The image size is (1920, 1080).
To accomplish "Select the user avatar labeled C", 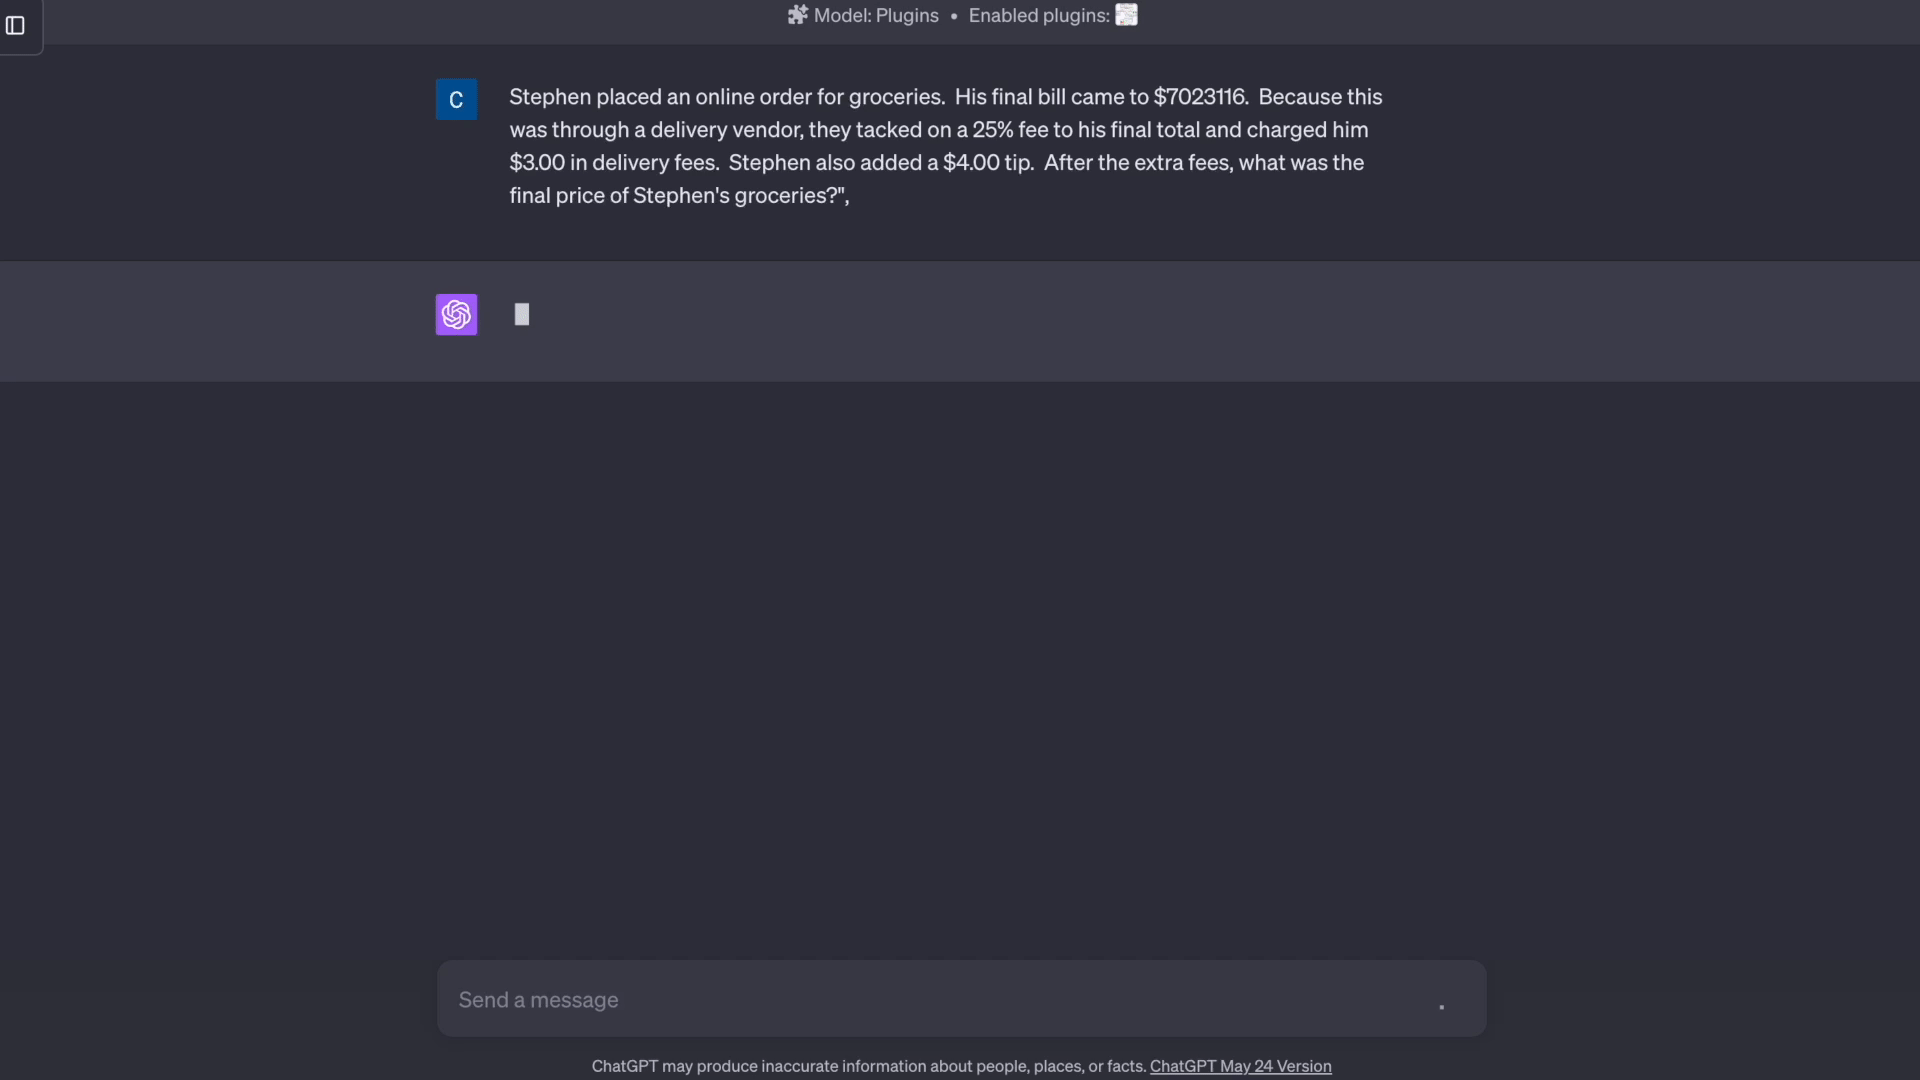I will (x=456, y=99).
